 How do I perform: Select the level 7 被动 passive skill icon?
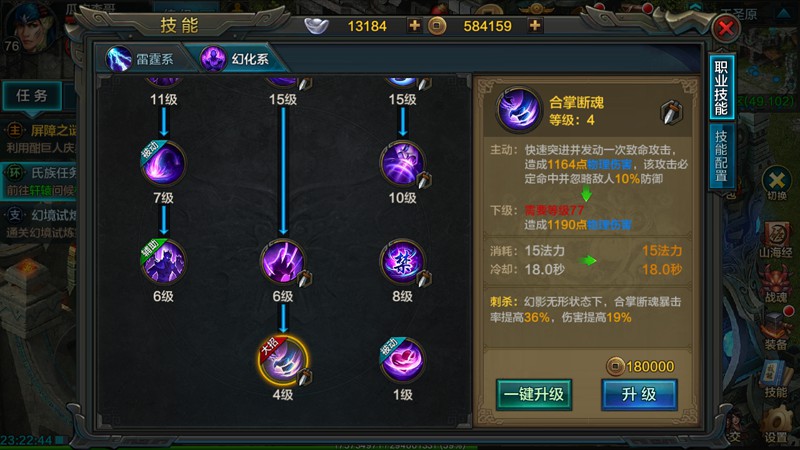click(163, 163)
